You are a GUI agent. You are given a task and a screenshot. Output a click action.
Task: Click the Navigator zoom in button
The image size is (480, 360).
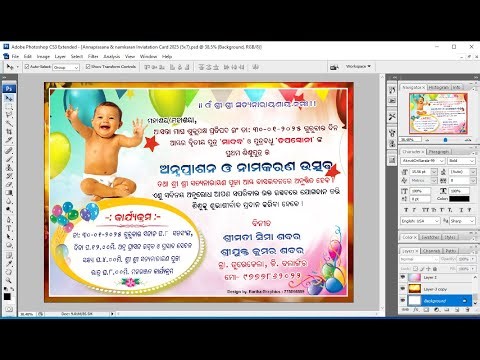coord(469,140)
